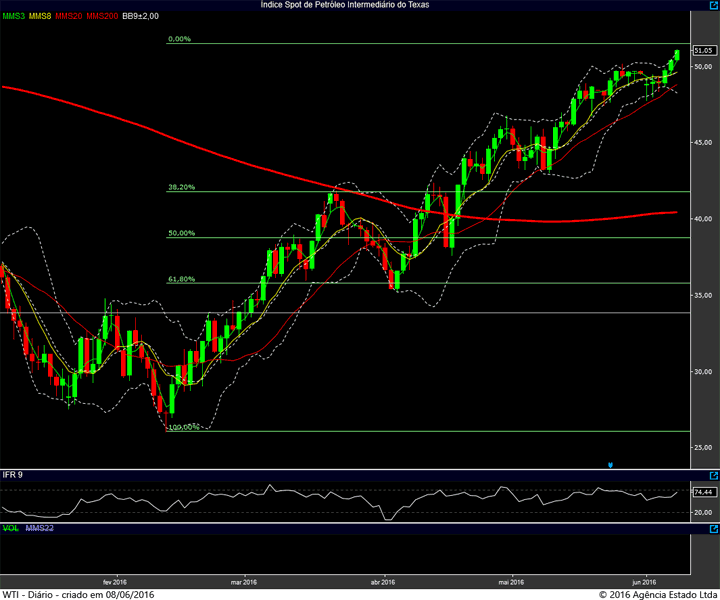Click the VOL label in volume panel
This screenshot has height=600, width=720.
point(11,528)
